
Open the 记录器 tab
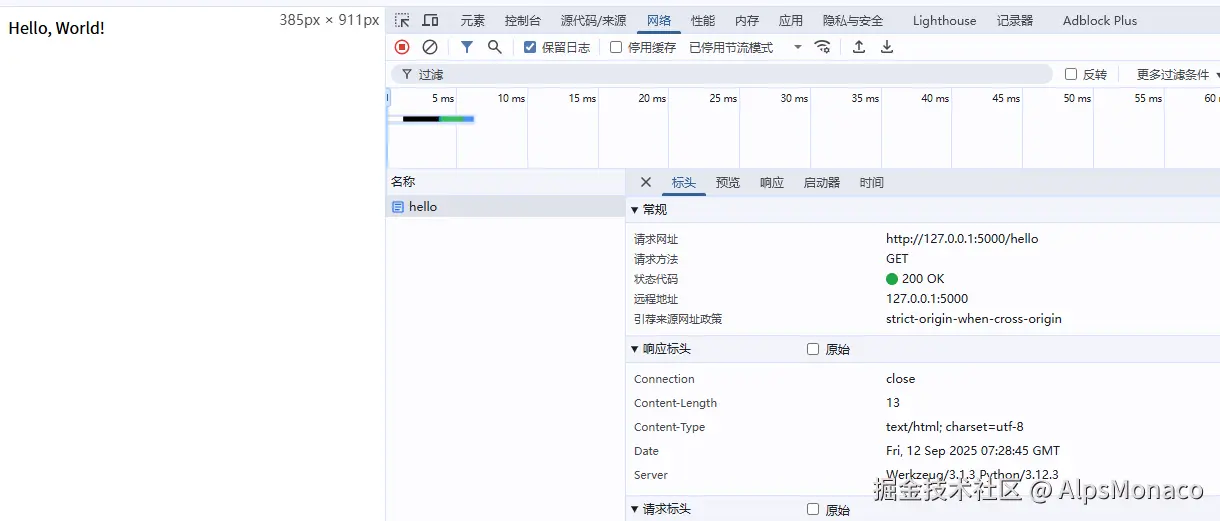(1015, 20)
